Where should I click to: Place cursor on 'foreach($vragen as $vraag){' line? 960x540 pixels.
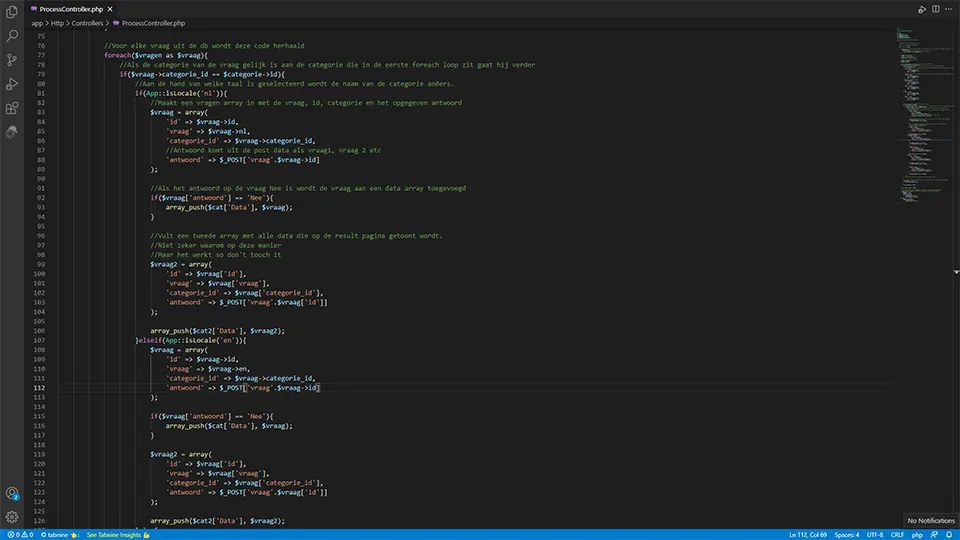[156, 55]
